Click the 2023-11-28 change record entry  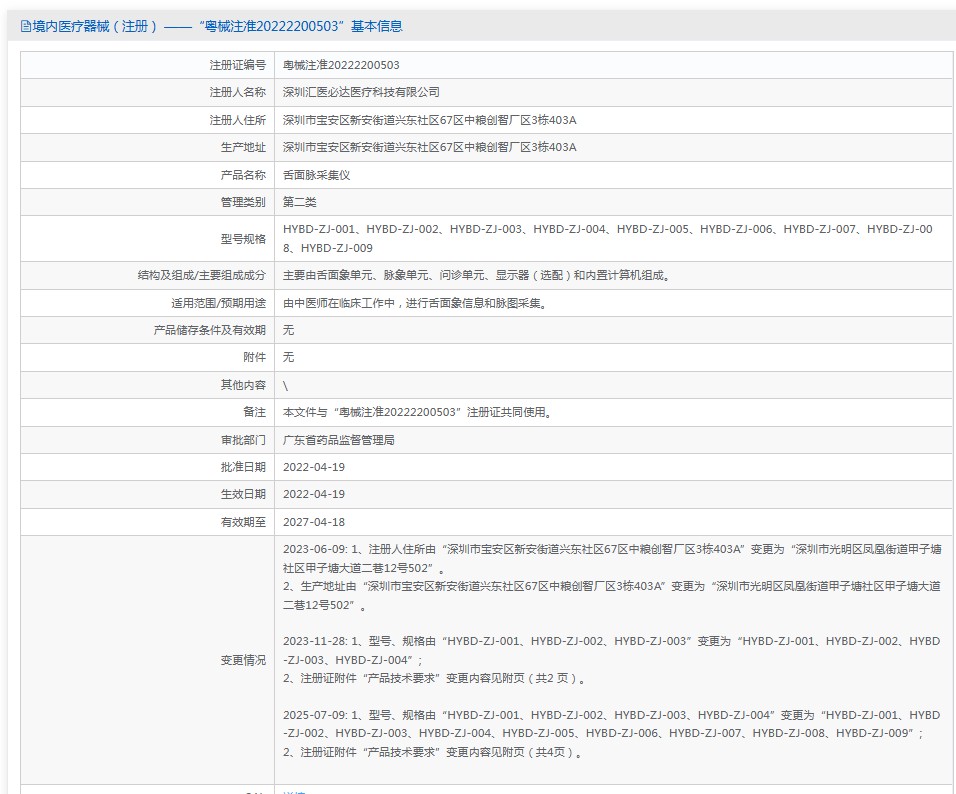pos(612,660)
